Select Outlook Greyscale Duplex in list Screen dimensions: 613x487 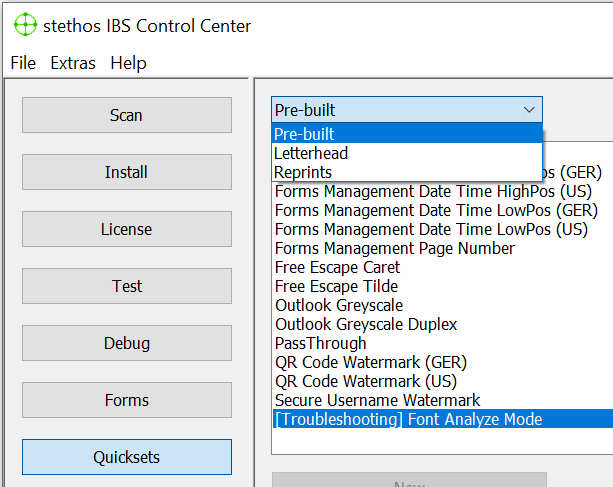click(366, 324)
